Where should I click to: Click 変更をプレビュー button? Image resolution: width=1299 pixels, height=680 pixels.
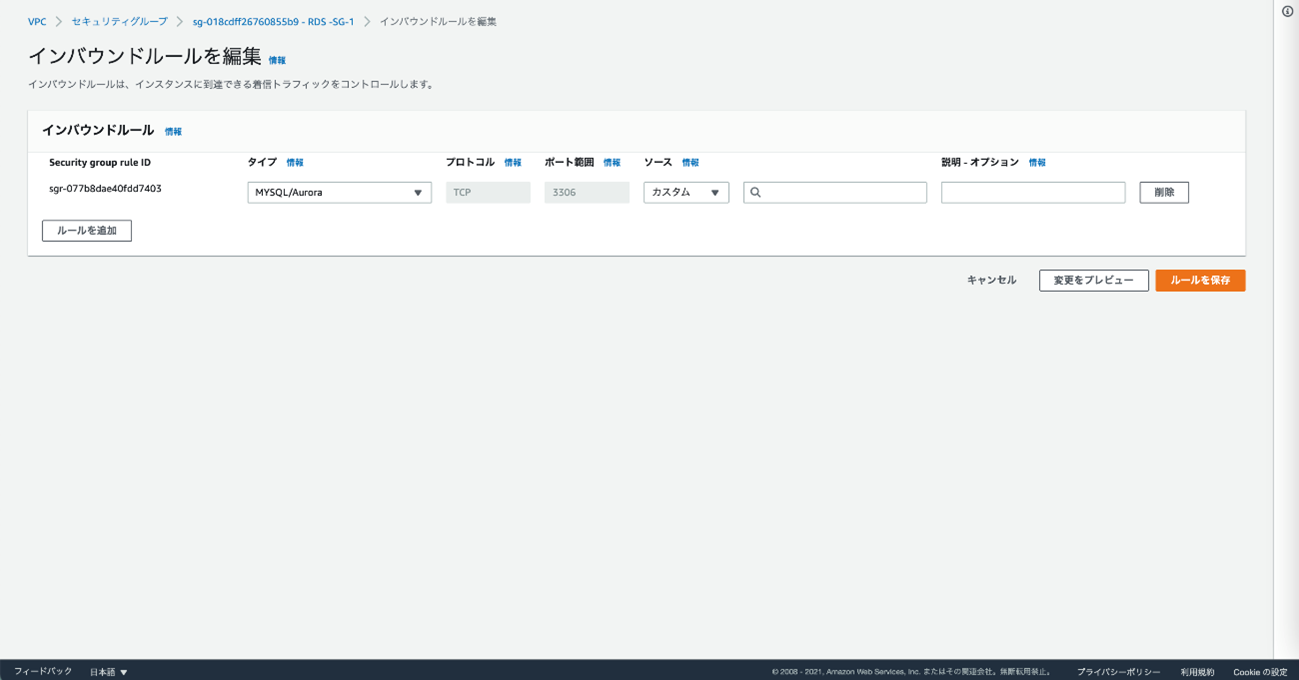pyautogui.click(x=1093, y=281)
